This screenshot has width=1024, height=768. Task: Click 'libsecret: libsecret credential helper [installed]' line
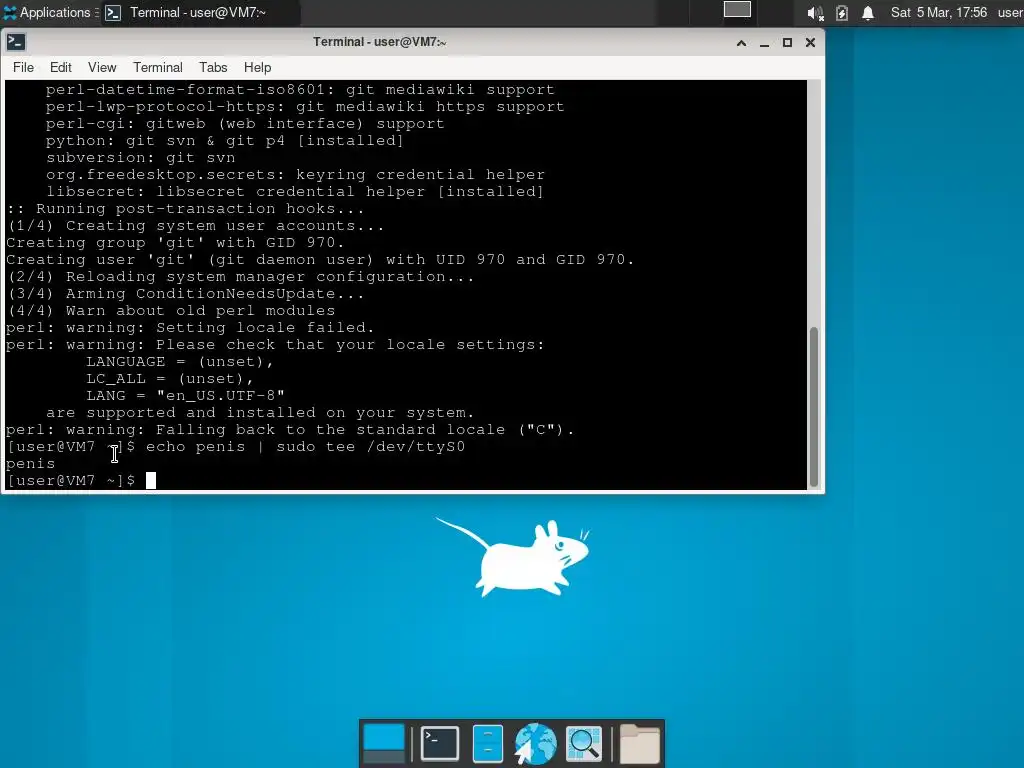(295, 192)
